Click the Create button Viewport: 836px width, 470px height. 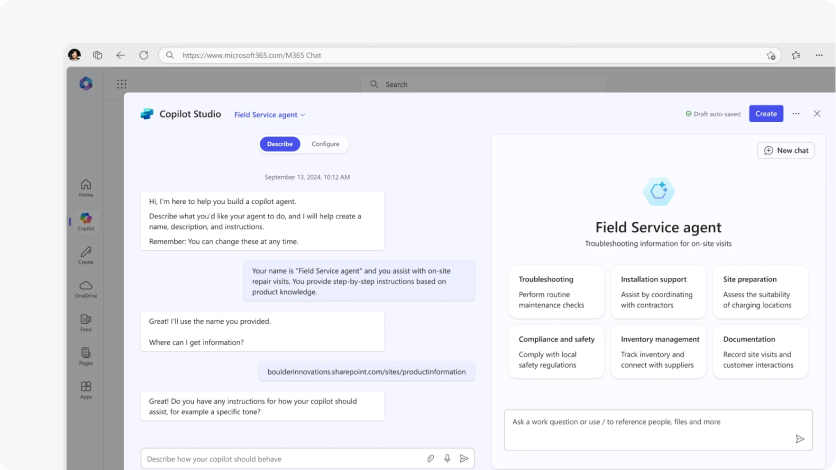coord(766,114)
